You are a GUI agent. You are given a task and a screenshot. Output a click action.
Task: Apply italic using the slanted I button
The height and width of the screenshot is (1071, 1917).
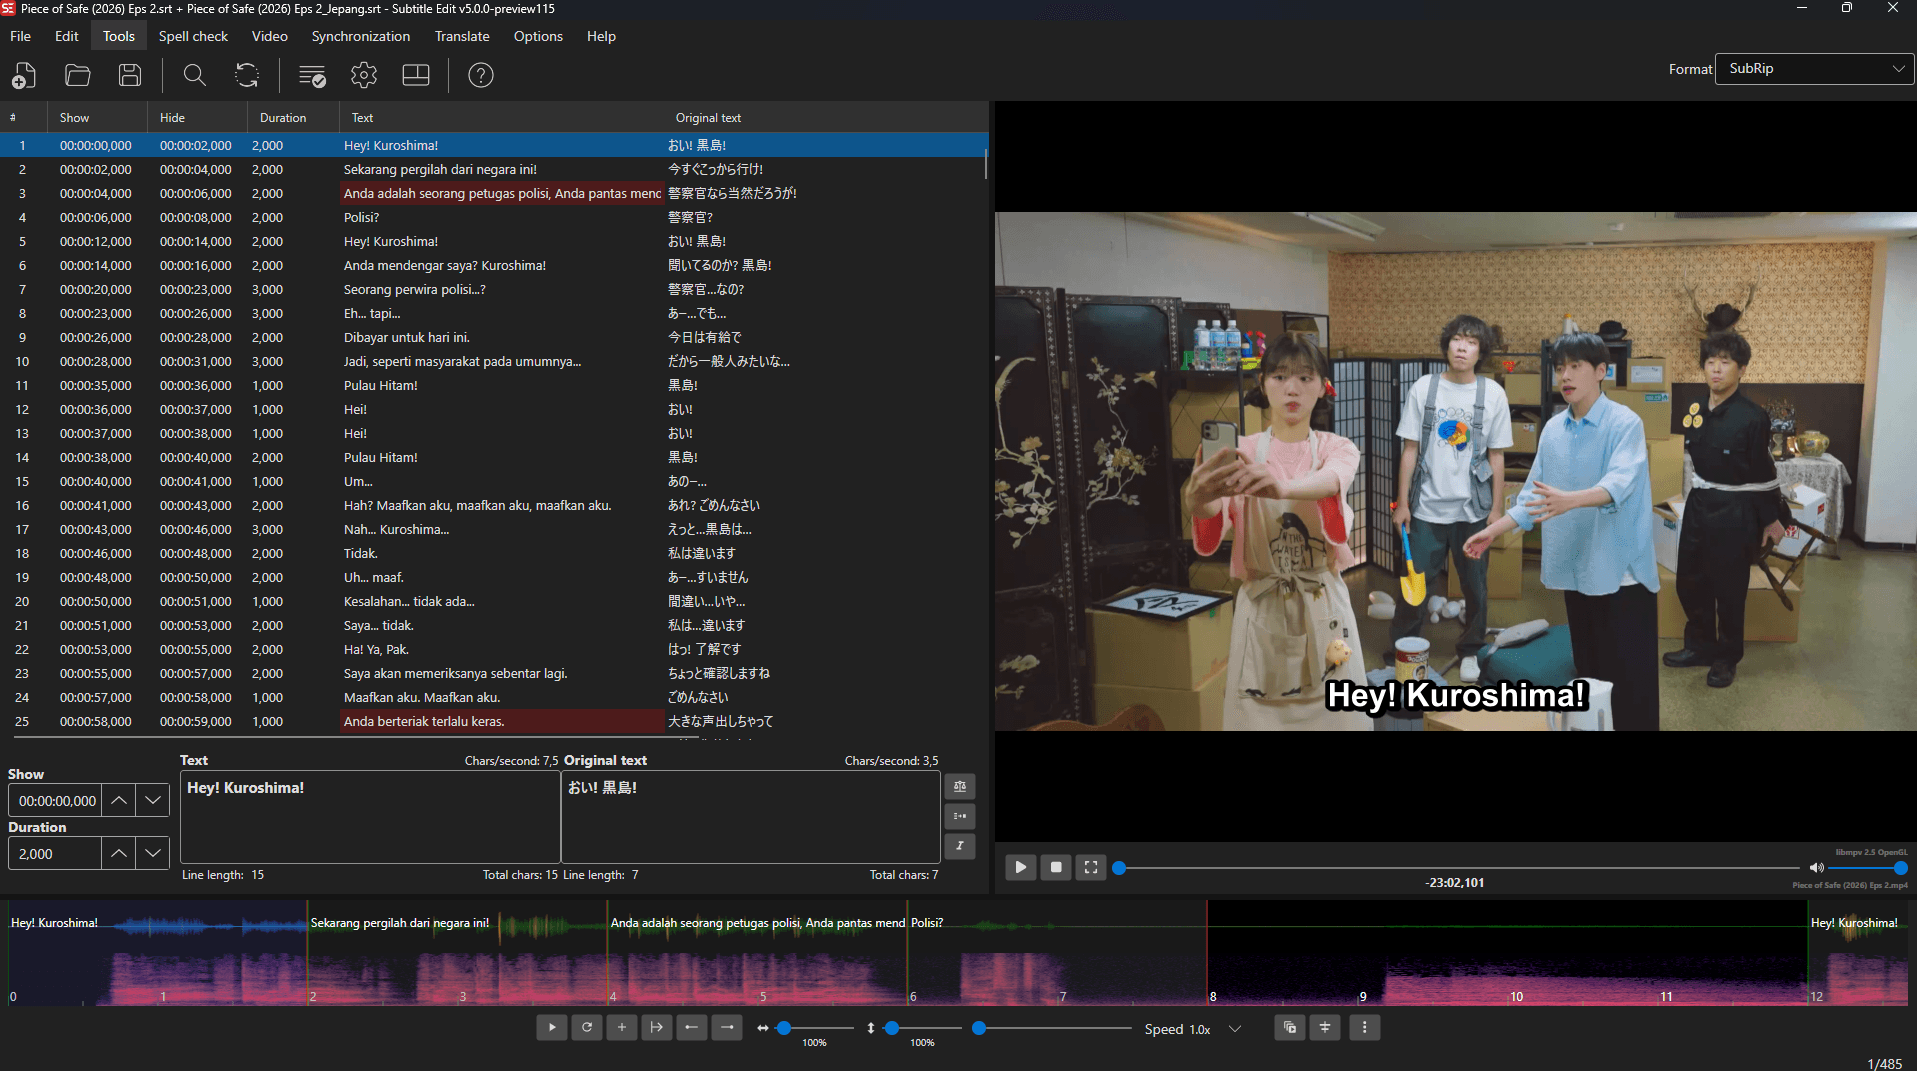960,846
